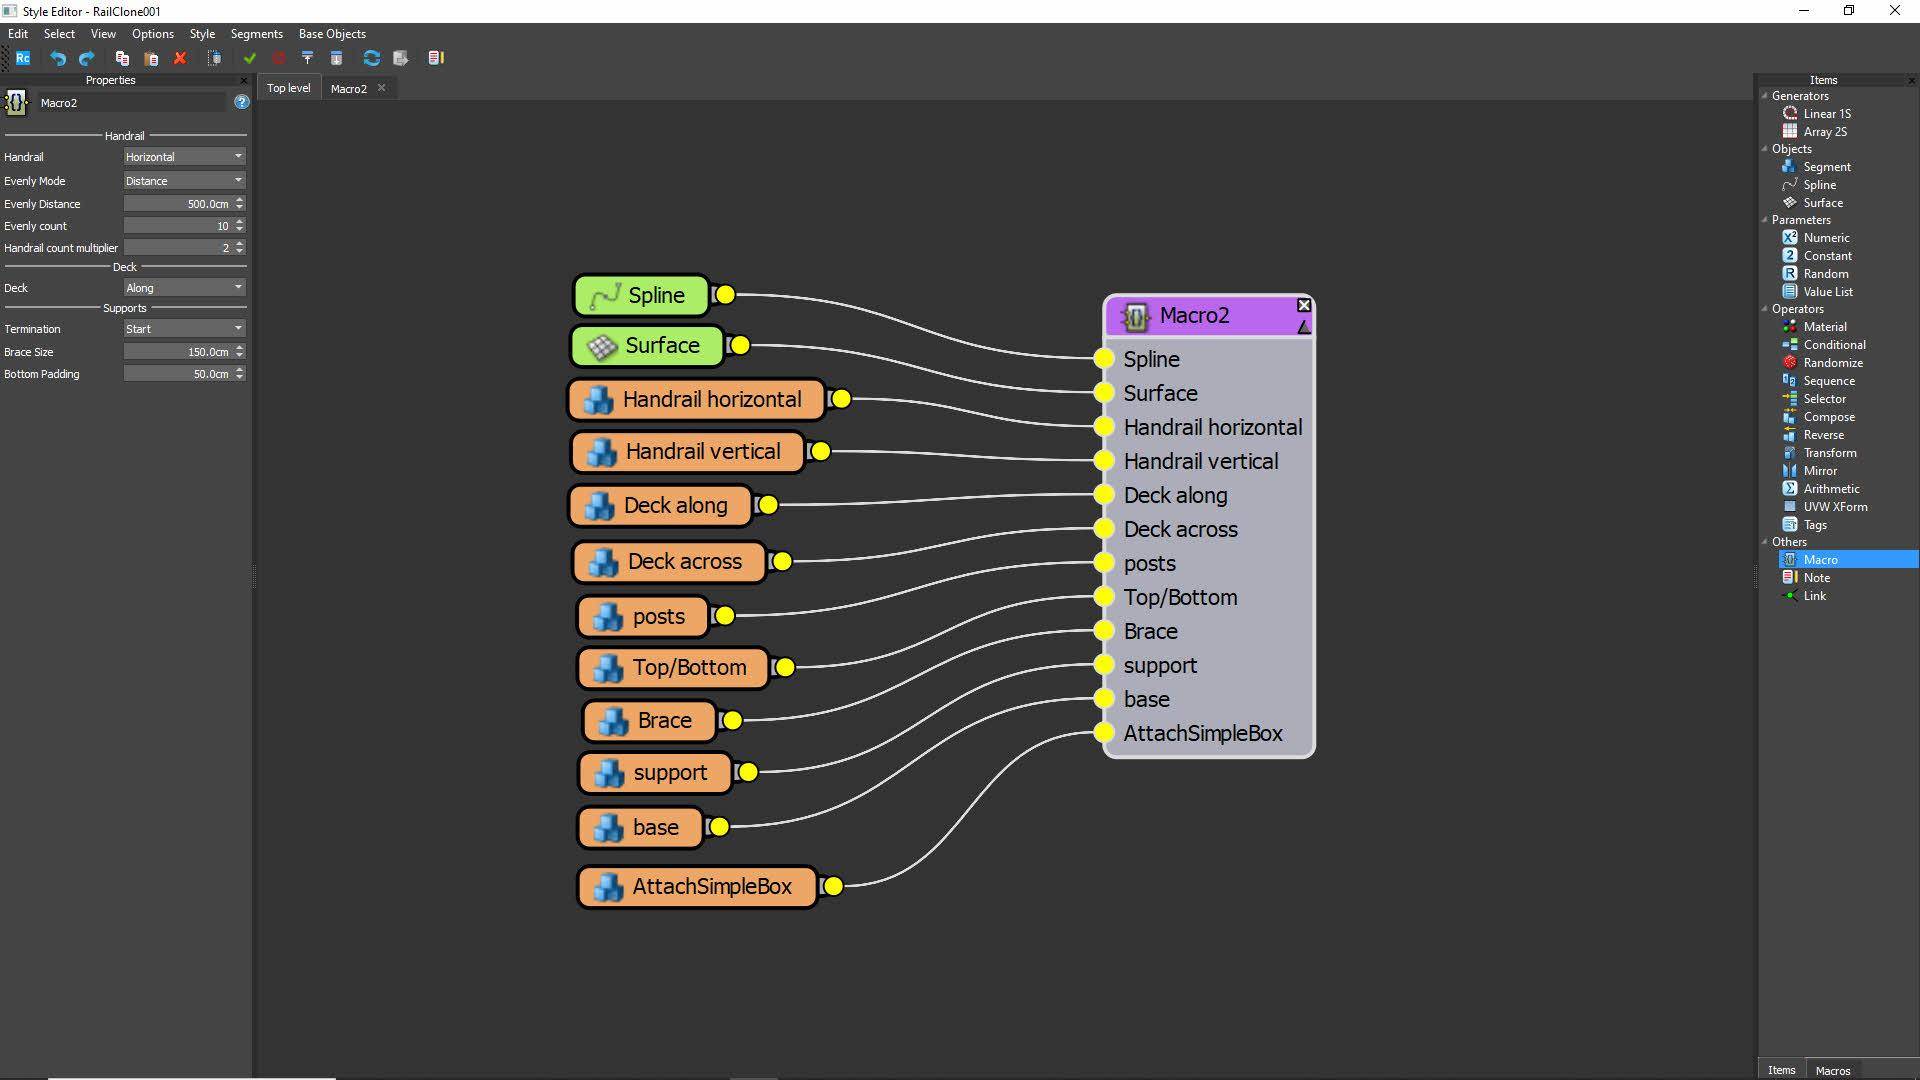Click the blue refresh arrows icon
The height and width of the screenshot is (1080, 1920).
pyautogui.click(x=371, y=58)
